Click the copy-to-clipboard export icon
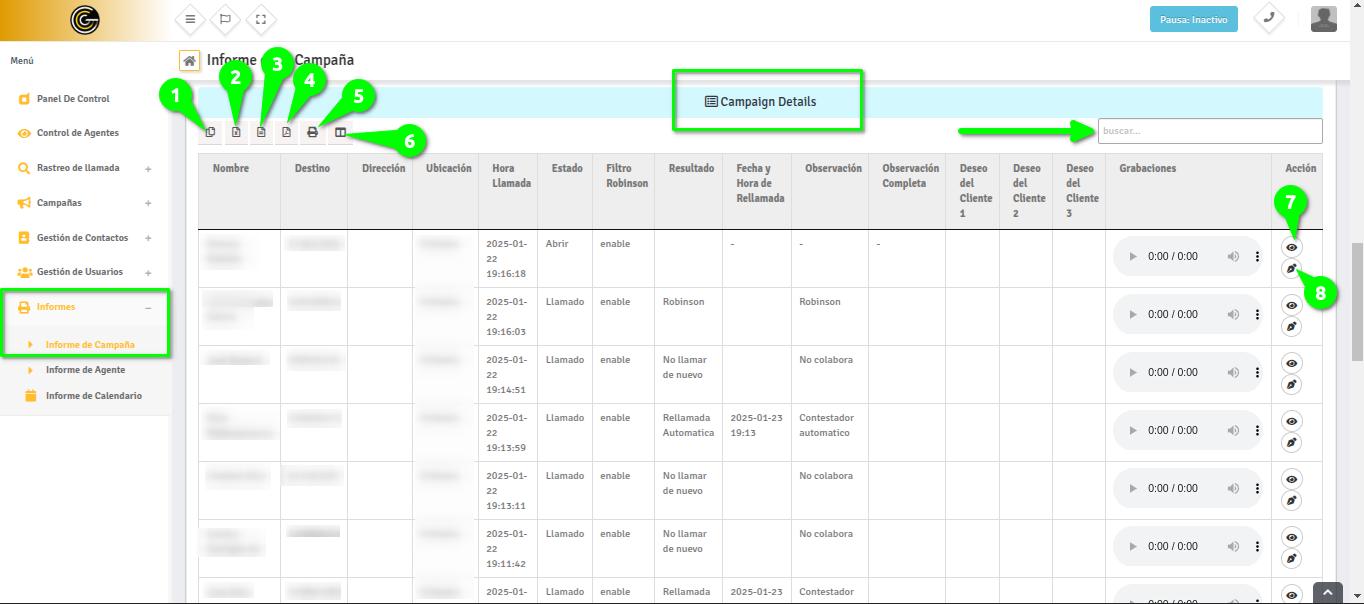This screenshot has width=1364, height=604. coord(210,132)
